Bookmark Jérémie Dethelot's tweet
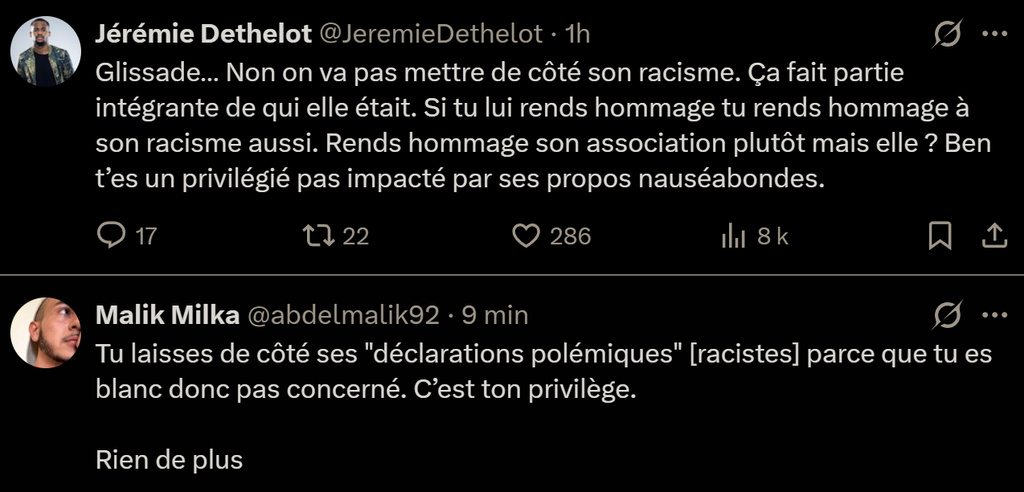The width and height of the screenshot is (1024, 492). [940, 236]
